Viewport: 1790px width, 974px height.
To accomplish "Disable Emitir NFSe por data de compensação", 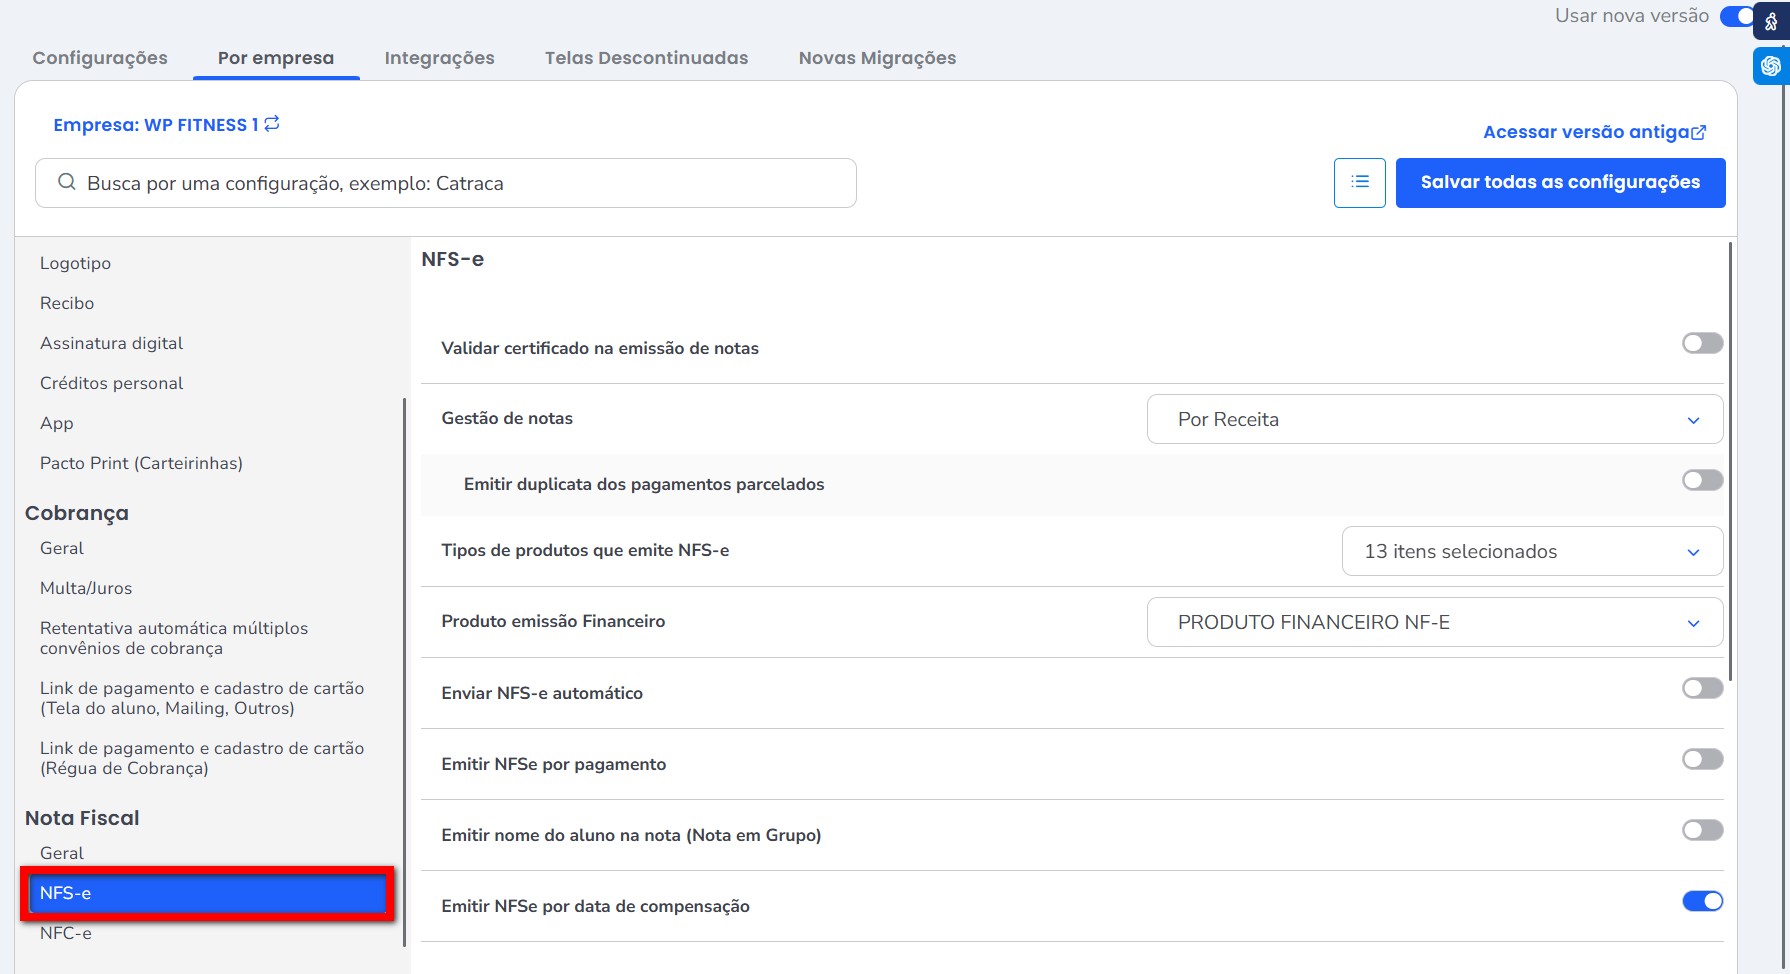I will (x=1702, y=902).
